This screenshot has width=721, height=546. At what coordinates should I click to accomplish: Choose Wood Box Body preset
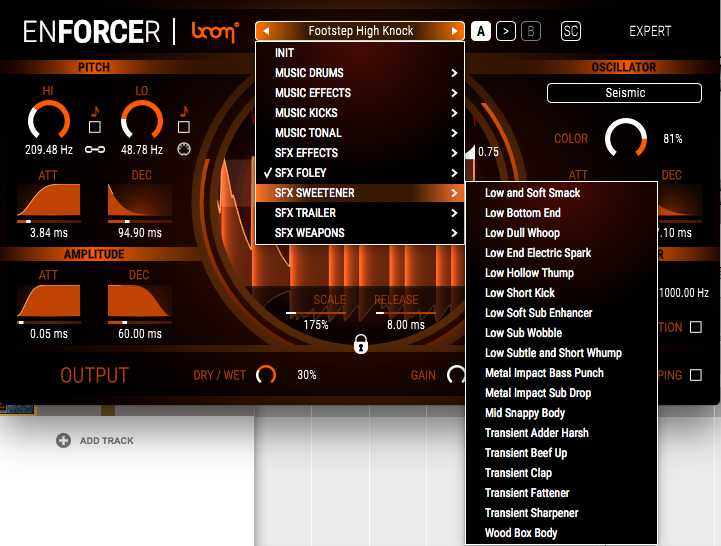click(561, 533)
